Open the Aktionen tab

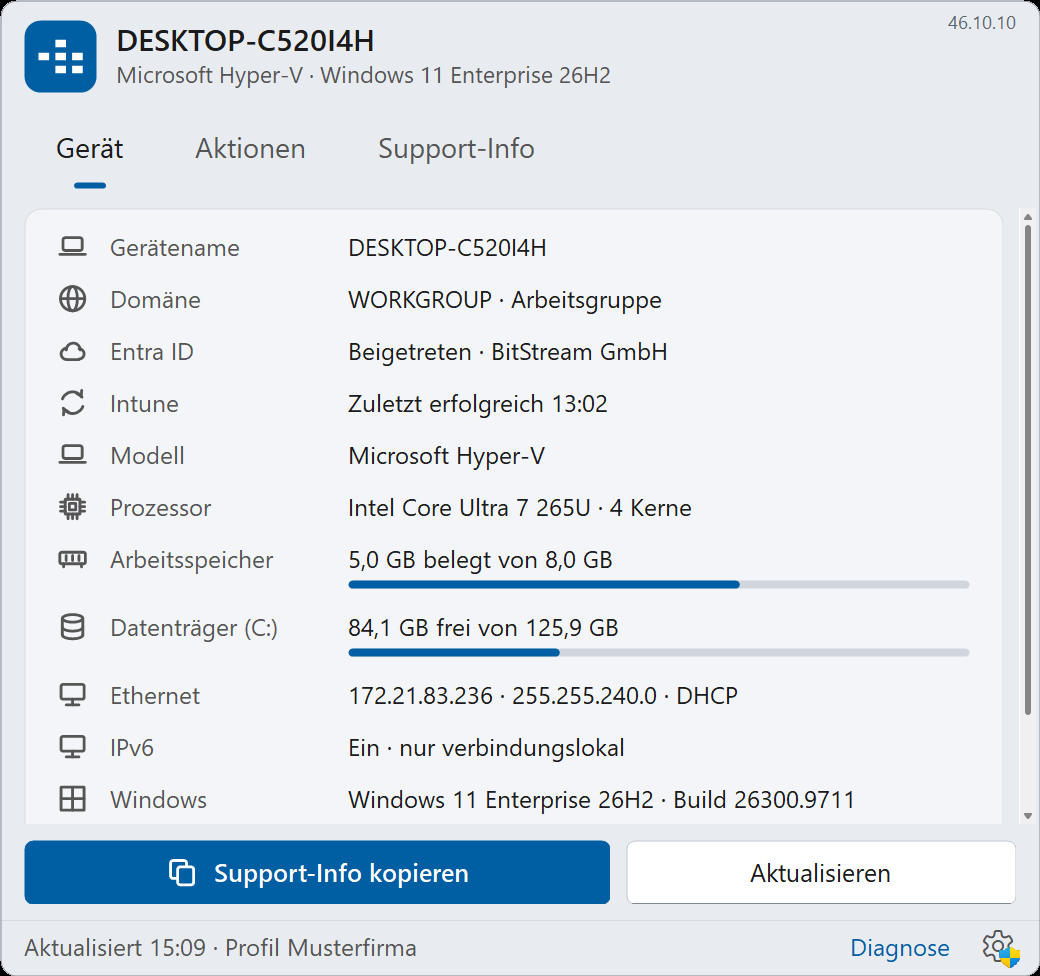[x=250, y=149]
